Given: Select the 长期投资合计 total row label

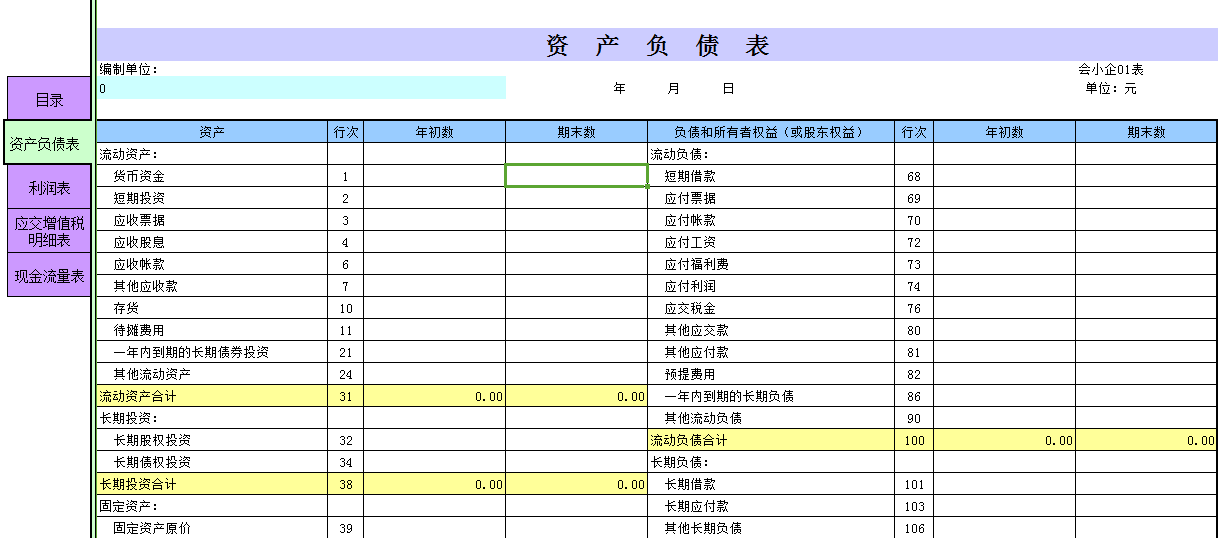Looking at the screenshot, I should coord(138,484).
